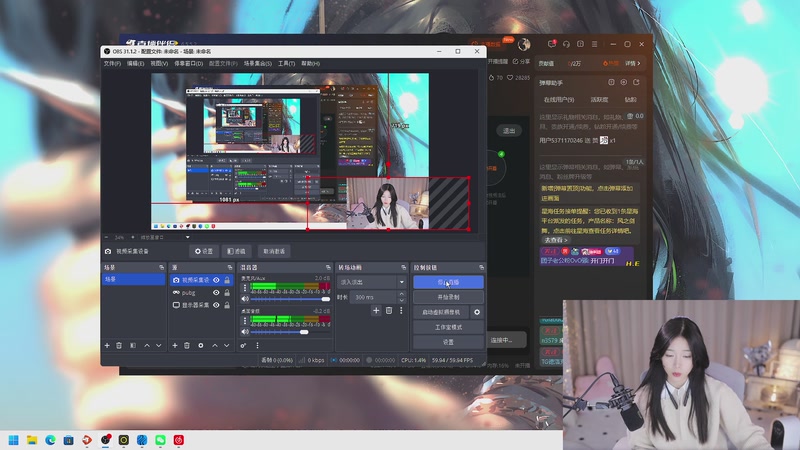Image resolution: width=800 pixels, height=450 pixels.
Task: Open the Mic/Aux channel options dots
Action: pos(245,288)
